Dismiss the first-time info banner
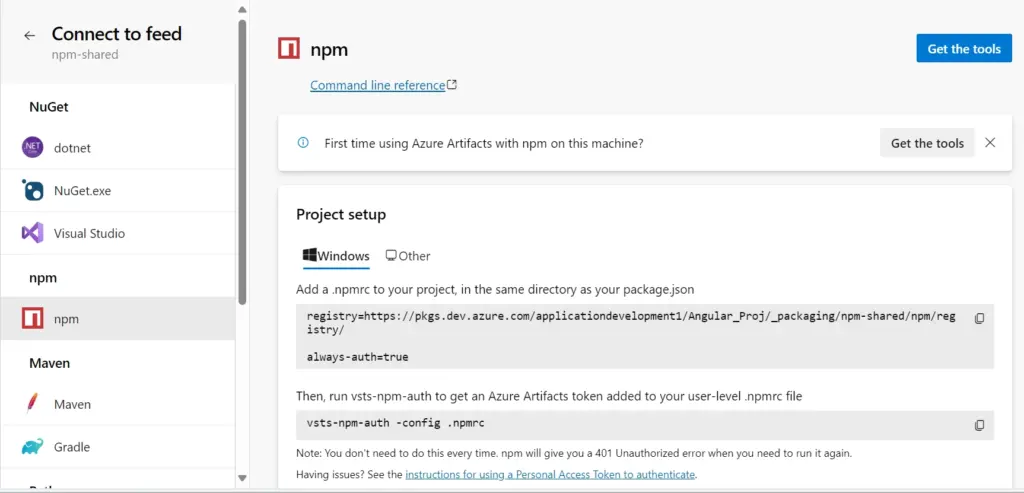This screenshot has width=1024, height=493. point(990,142)
